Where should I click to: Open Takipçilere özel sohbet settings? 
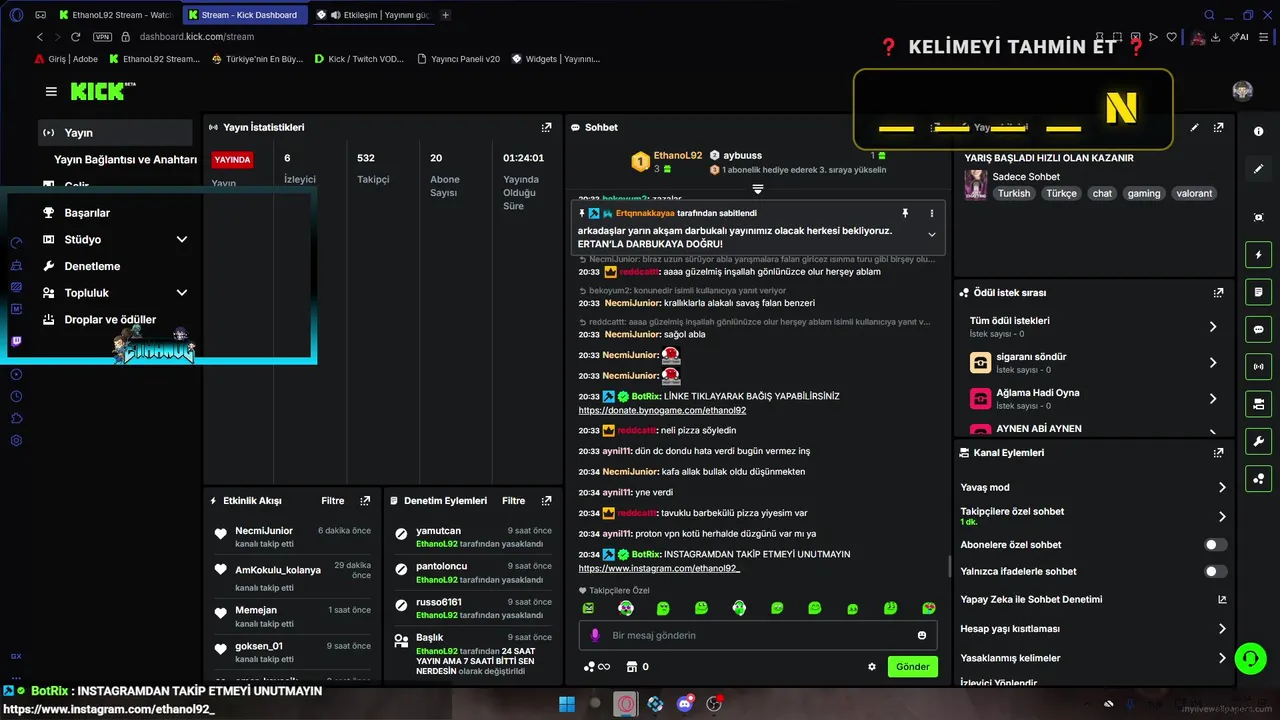1093,516
